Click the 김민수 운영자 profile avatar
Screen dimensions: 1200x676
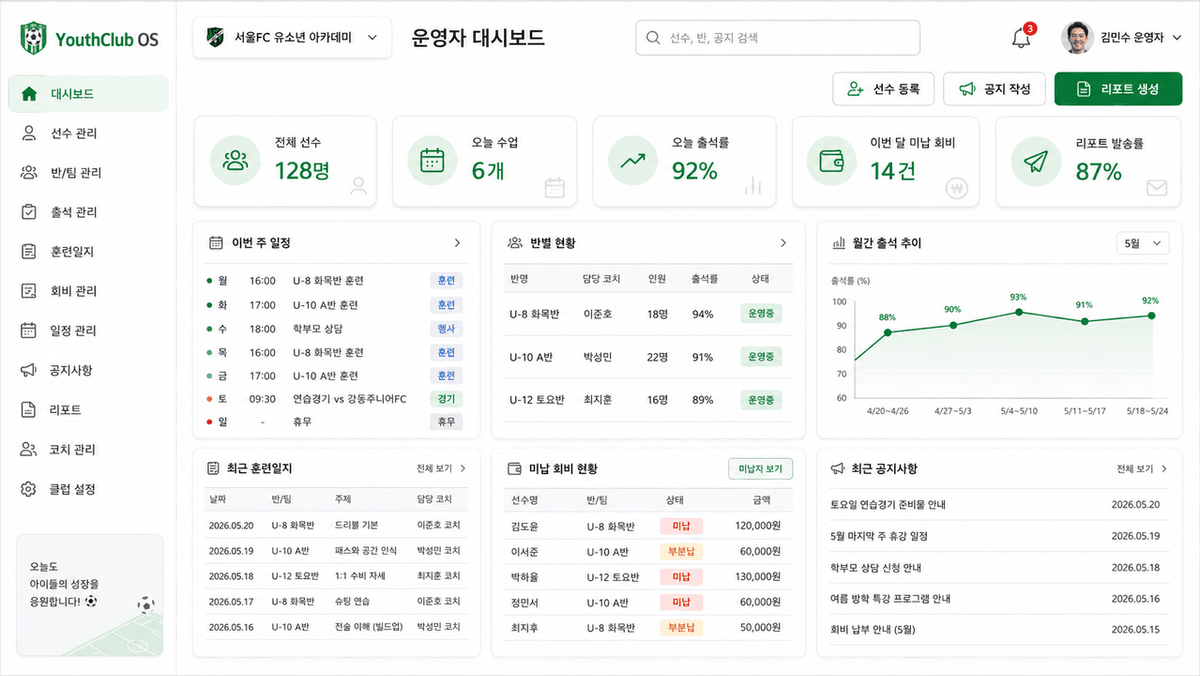1076,38
